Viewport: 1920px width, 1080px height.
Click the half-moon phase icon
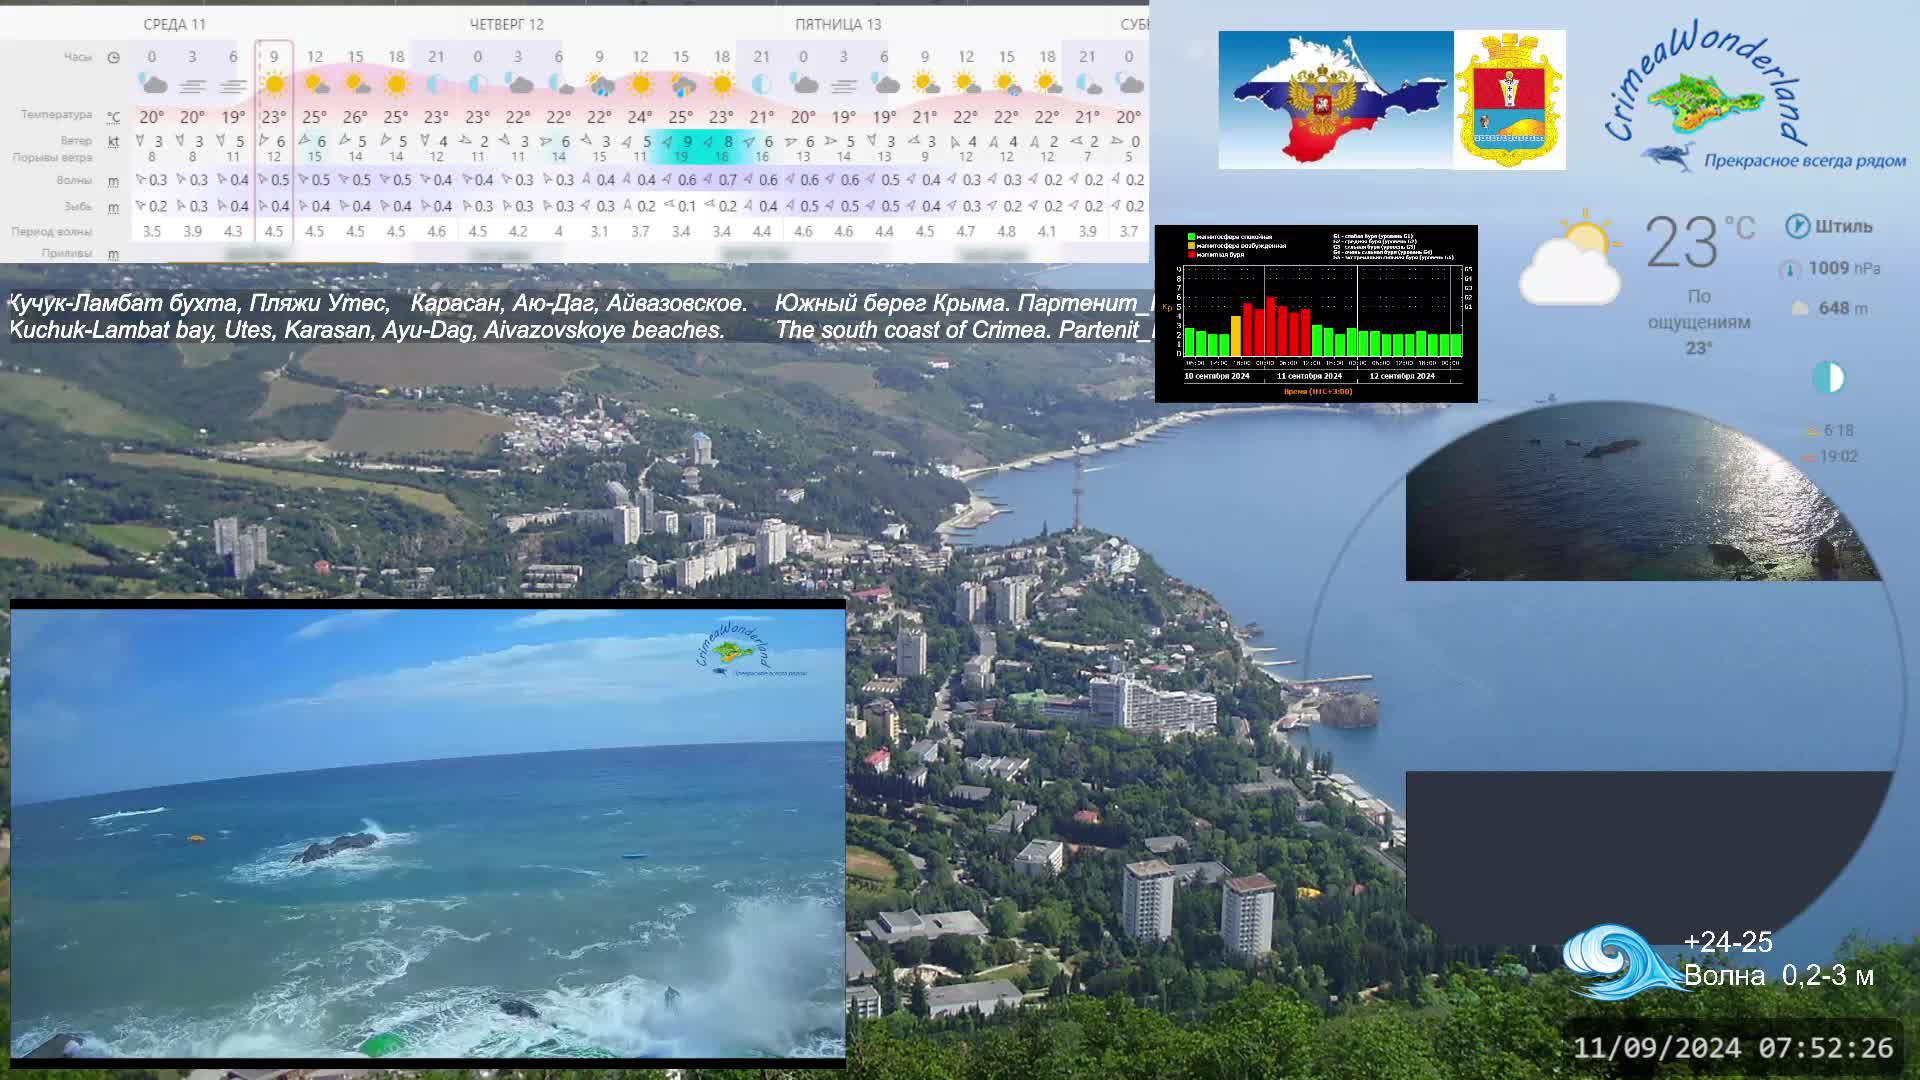1828,378
